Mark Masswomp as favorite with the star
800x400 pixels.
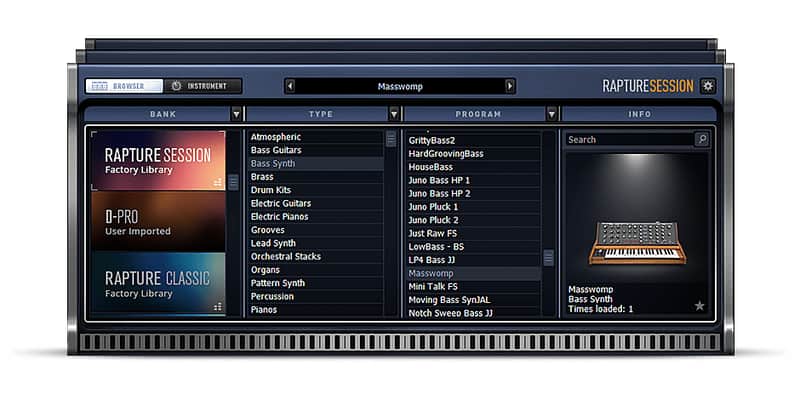[699, 306]
